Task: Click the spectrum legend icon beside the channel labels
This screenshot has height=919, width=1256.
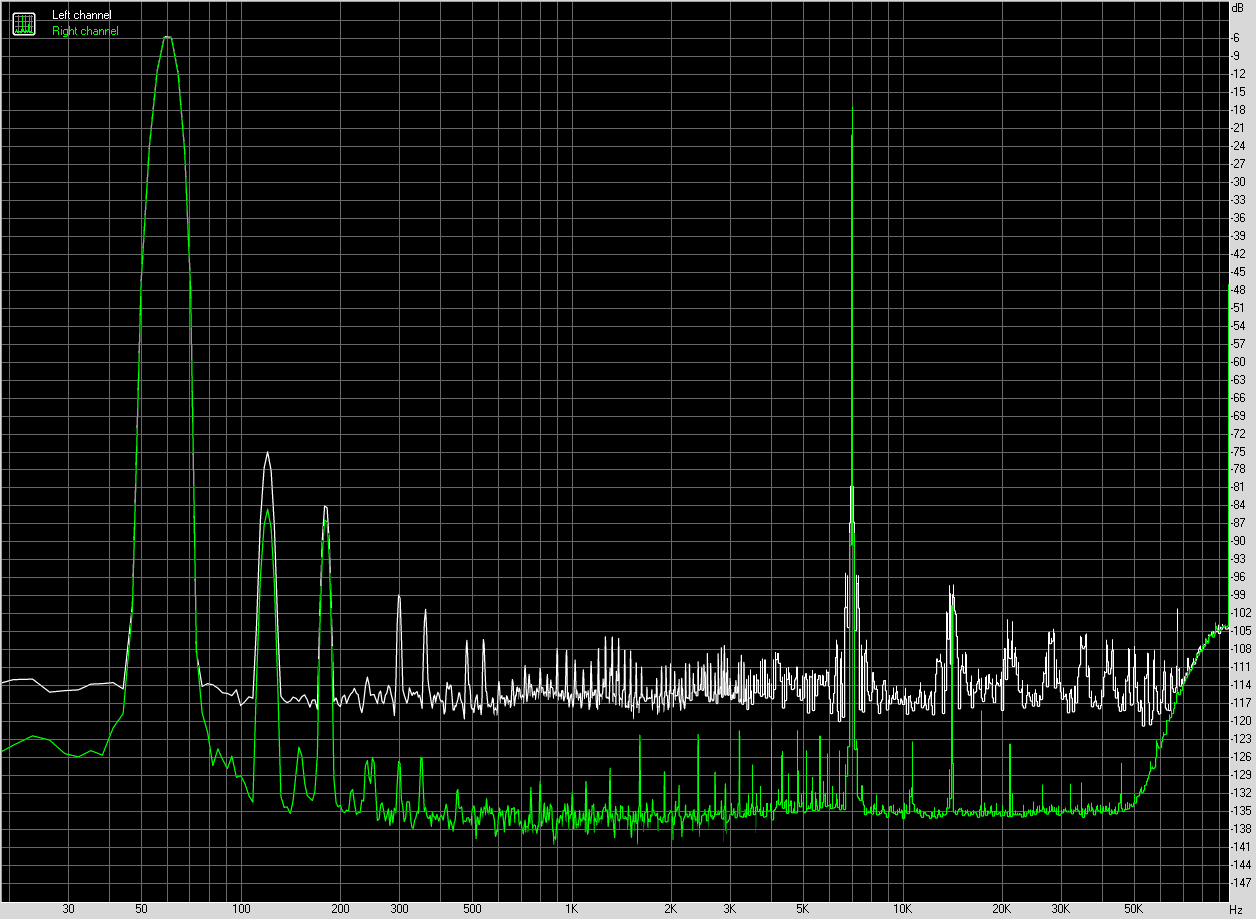Action: click(23, 23)
